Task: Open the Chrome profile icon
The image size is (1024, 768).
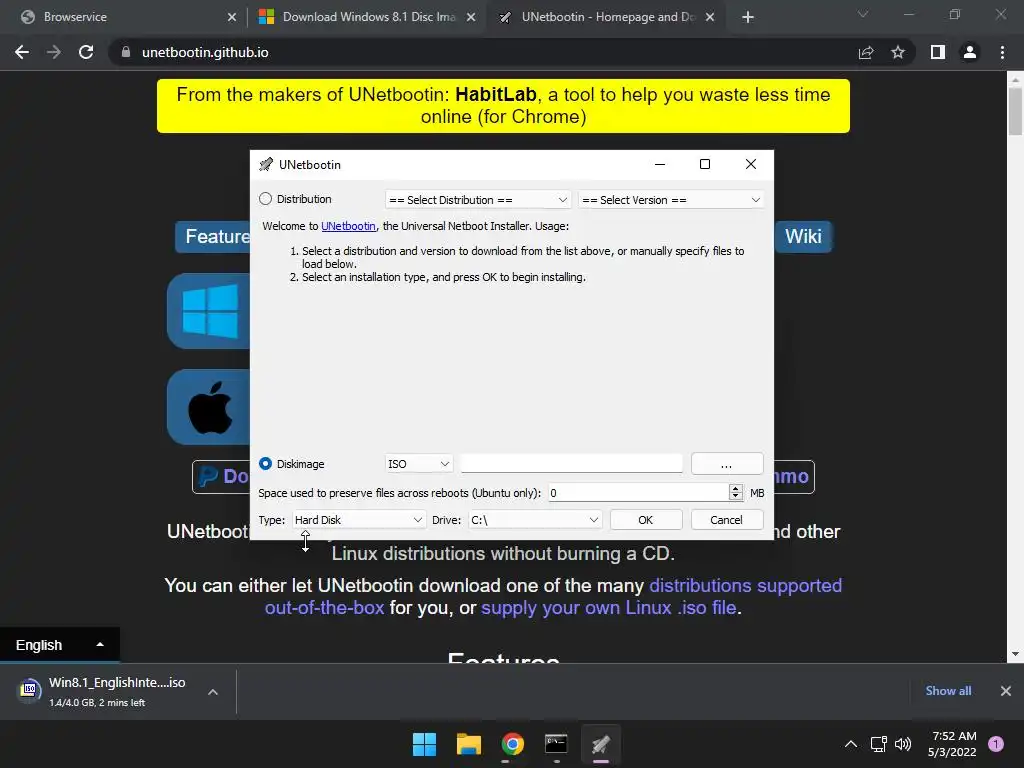Action: [x=970, y=52]
